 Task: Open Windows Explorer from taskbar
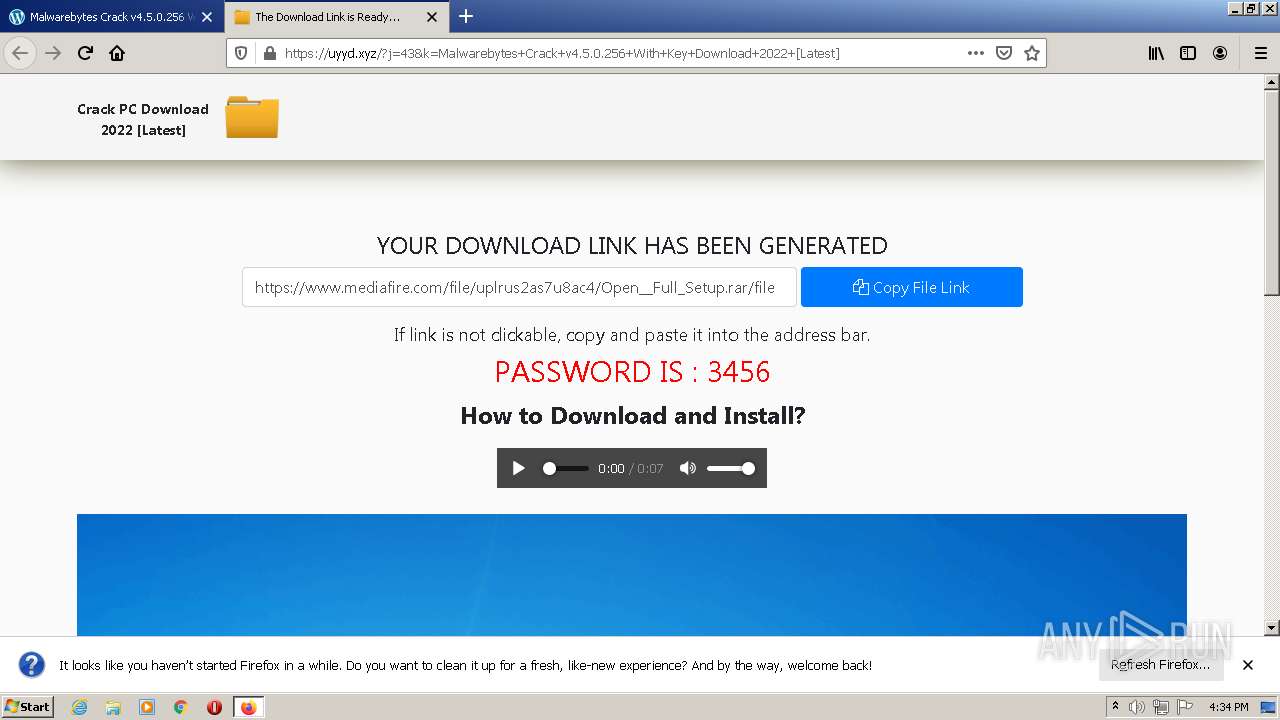113,707
